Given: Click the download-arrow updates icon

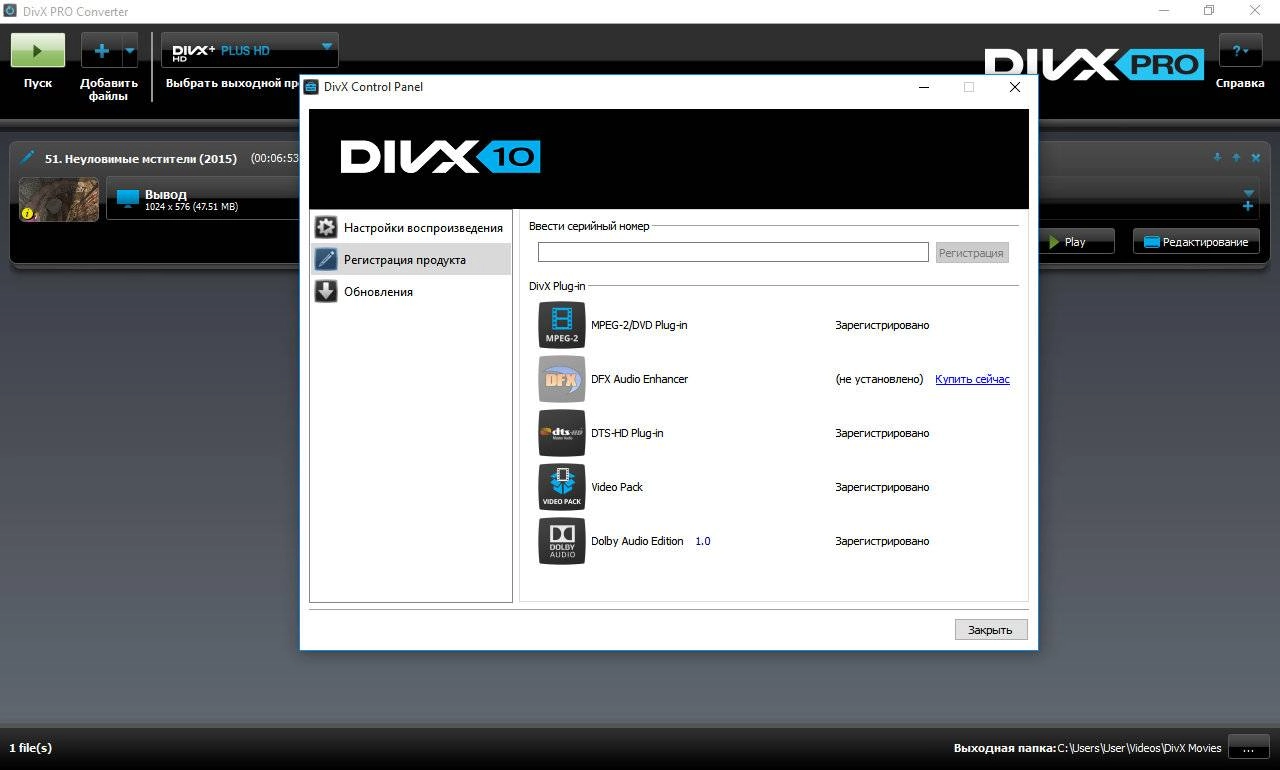Looking at the screenshot, I should point(326,291).
